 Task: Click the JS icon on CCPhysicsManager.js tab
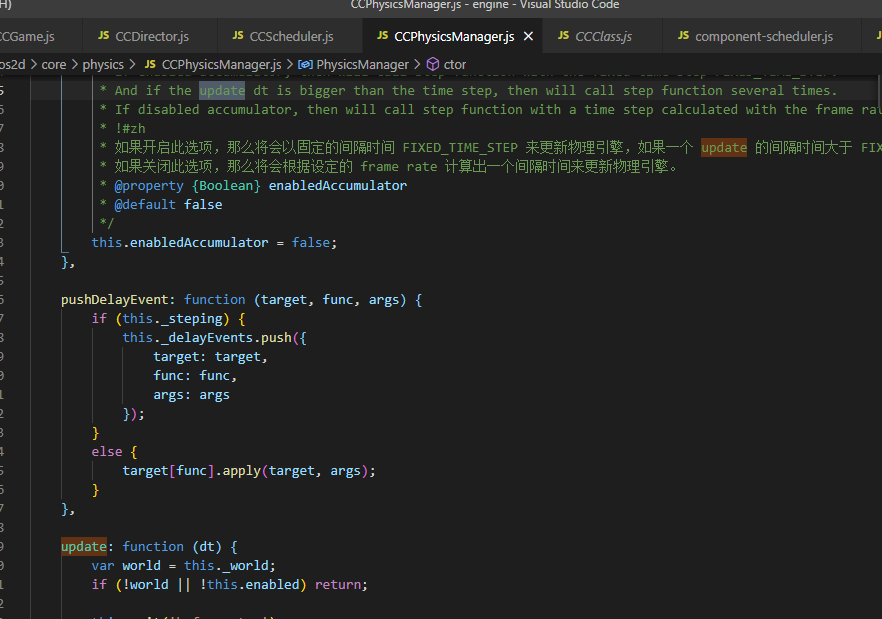382,35
